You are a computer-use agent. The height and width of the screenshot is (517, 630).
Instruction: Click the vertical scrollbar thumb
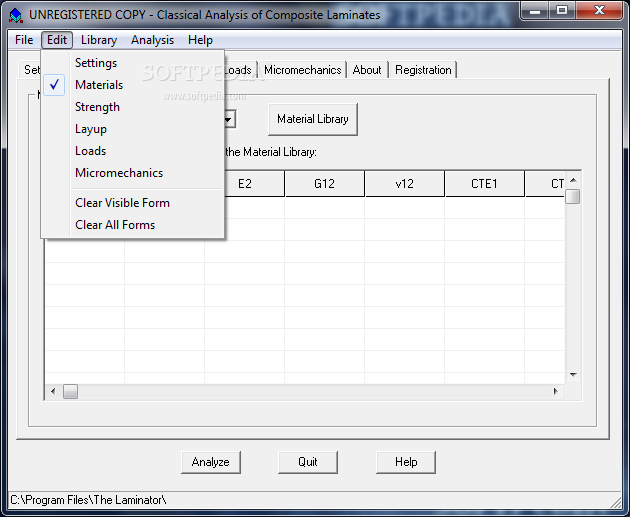[x=573, y=197]
